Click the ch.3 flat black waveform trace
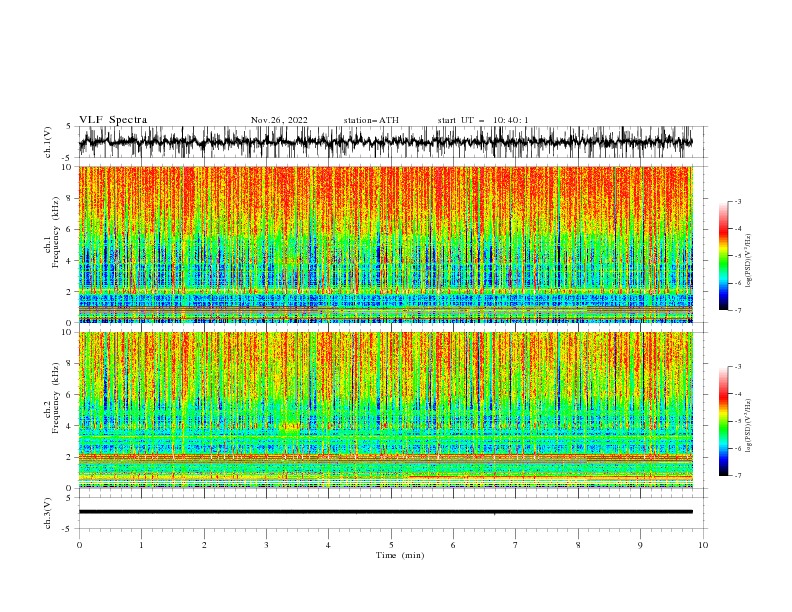This screenshot has height=612, width=792. click(386, 512)
